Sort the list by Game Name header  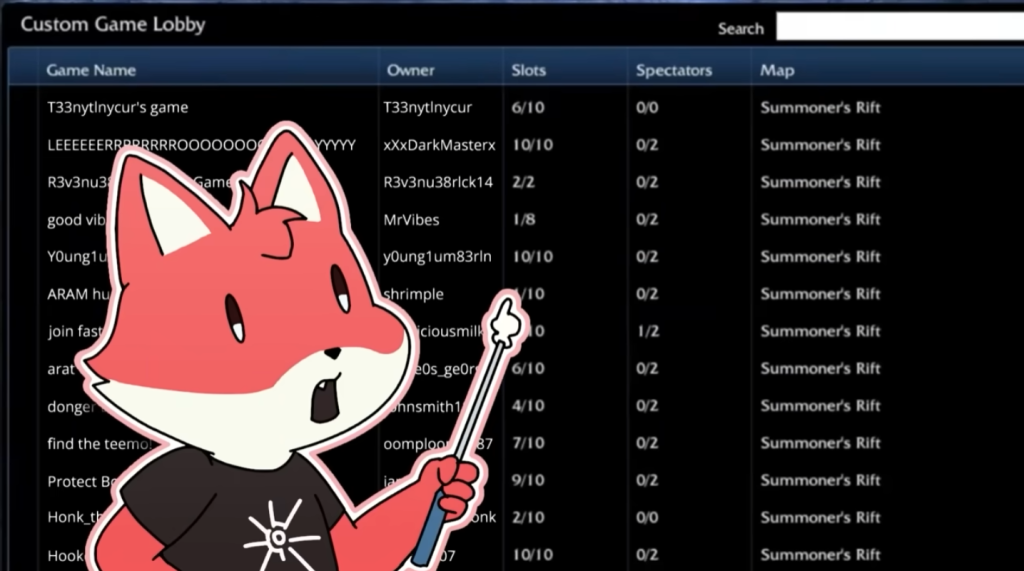[91, 70]
